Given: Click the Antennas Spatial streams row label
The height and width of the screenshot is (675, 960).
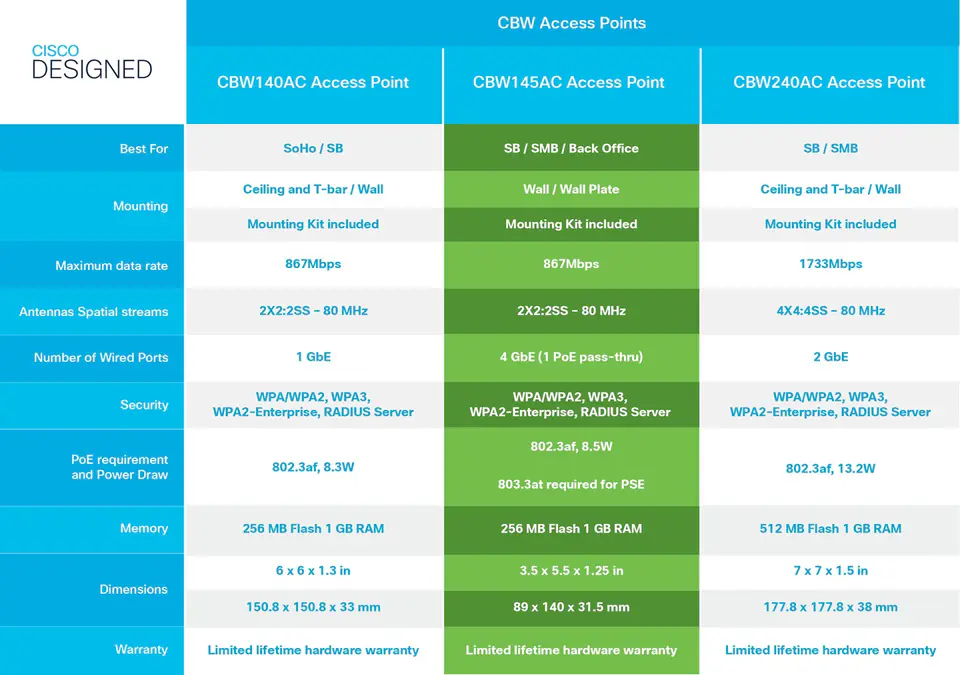Looking at the screenshot, I should [x=94, y=312].
